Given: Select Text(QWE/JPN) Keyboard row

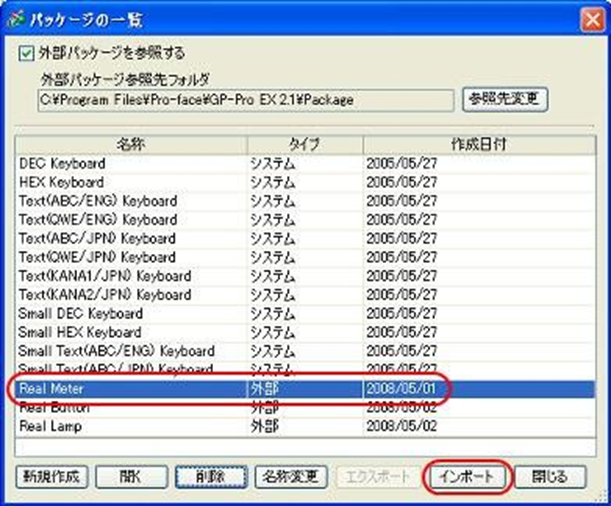Looking at the screenshot, I should click(x=306, y=257).
